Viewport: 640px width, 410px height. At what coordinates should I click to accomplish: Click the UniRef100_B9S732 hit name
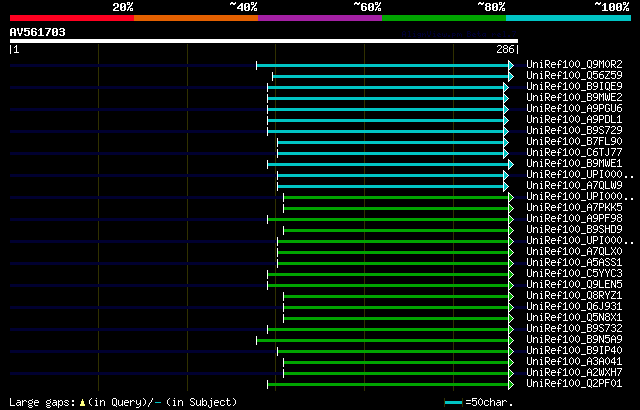[x=574, y=329]
